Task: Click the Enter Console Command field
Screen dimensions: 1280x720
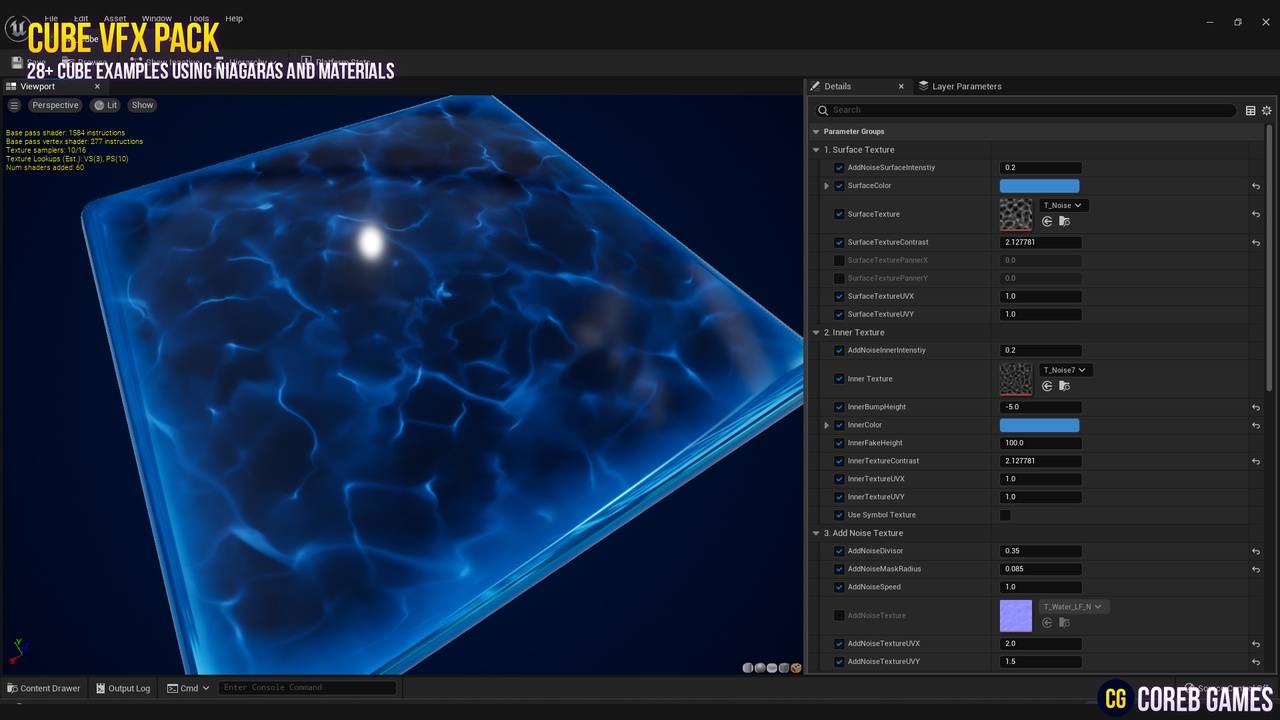Action: [307, 688]
